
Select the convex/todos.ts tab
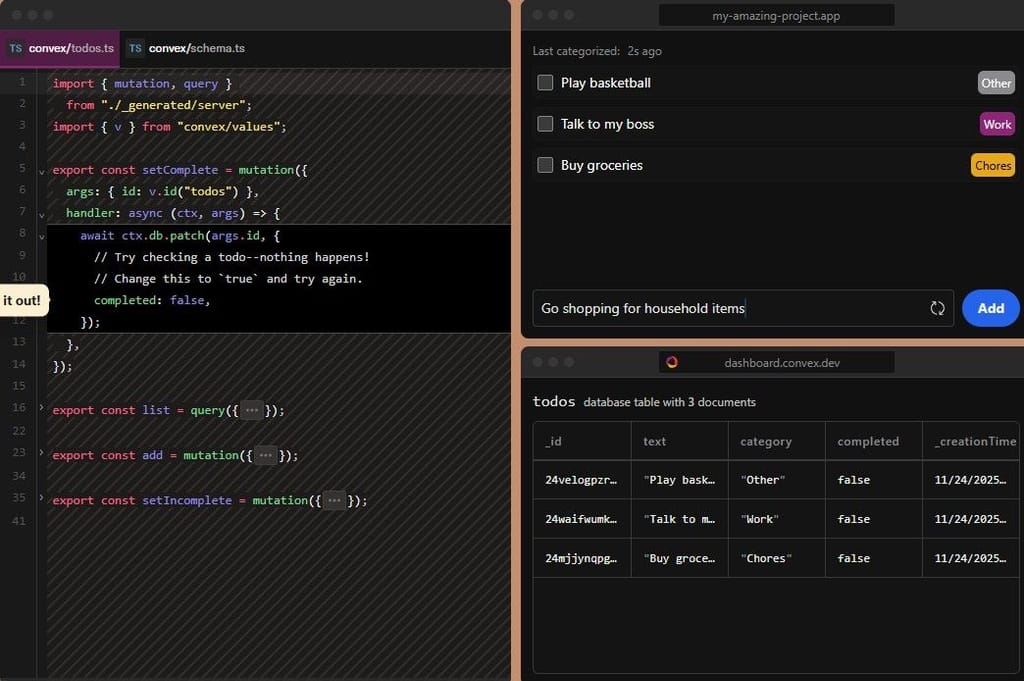(x=70, y=48)
